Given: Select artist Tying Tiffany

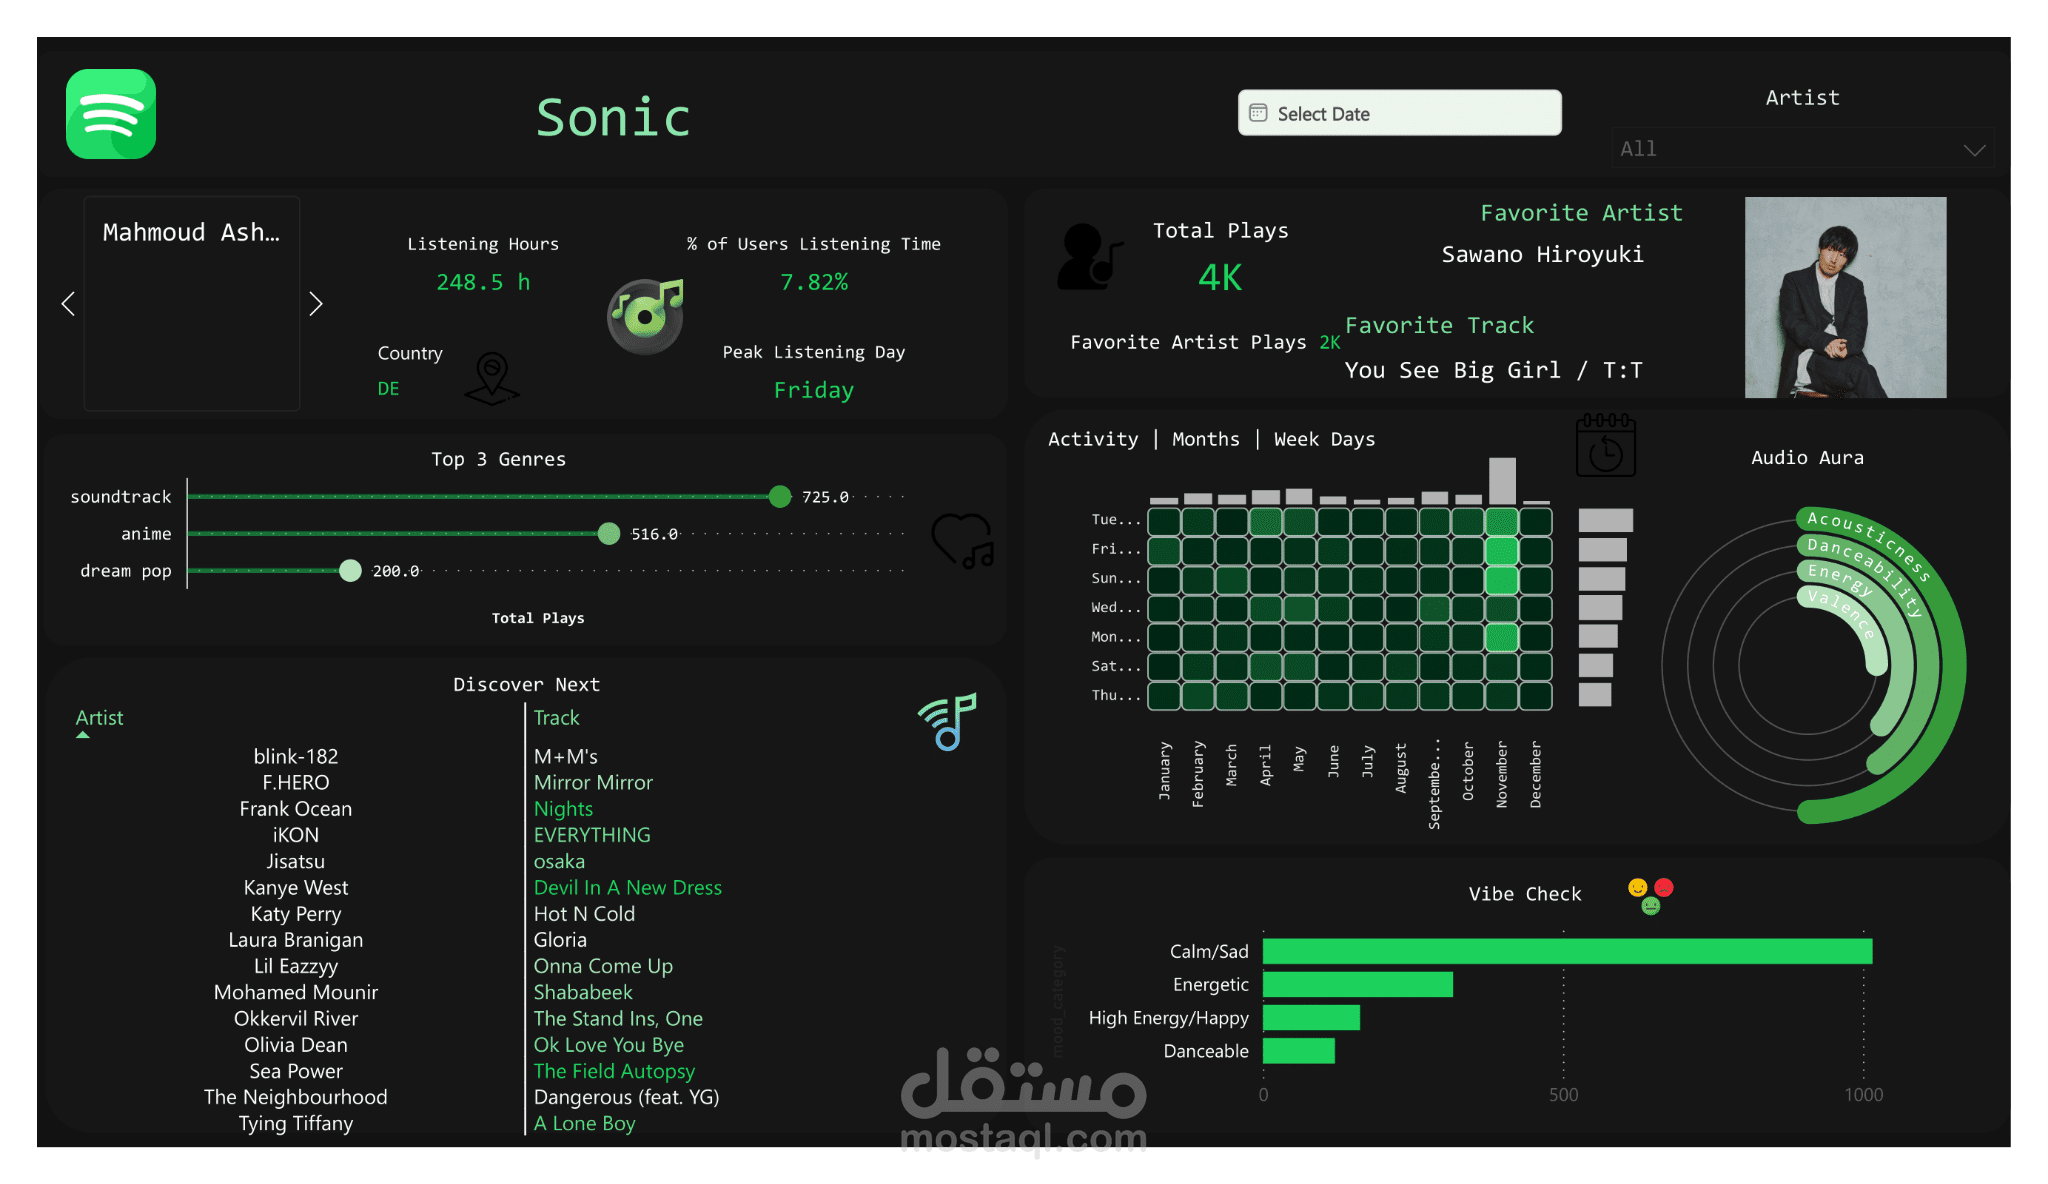Looking at the screenshot, I should tap(296, 1123).
